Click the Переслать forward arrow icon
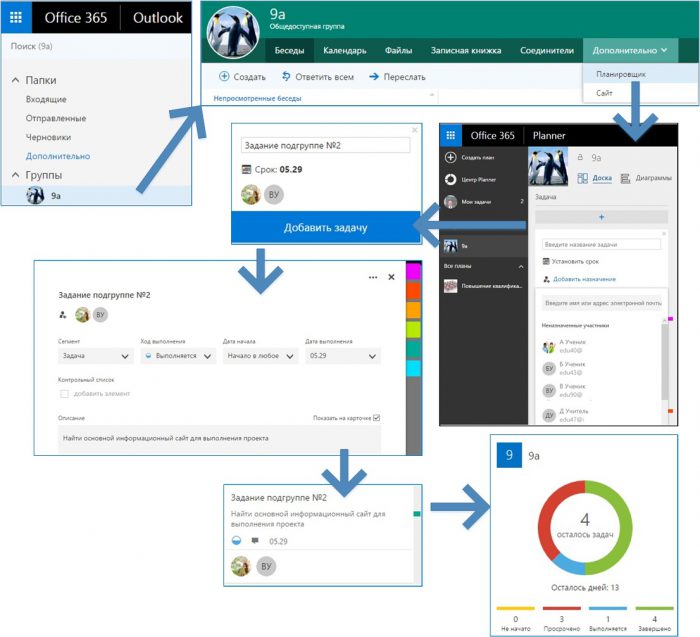This screenshot has height=637, width=700. 374,77
